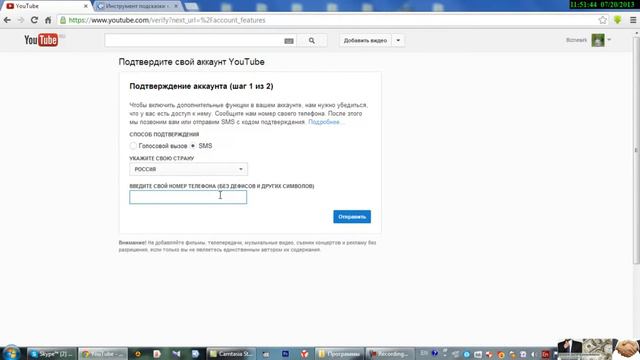Expand the account menu arrow beside avatar

[x=609, y=40]
